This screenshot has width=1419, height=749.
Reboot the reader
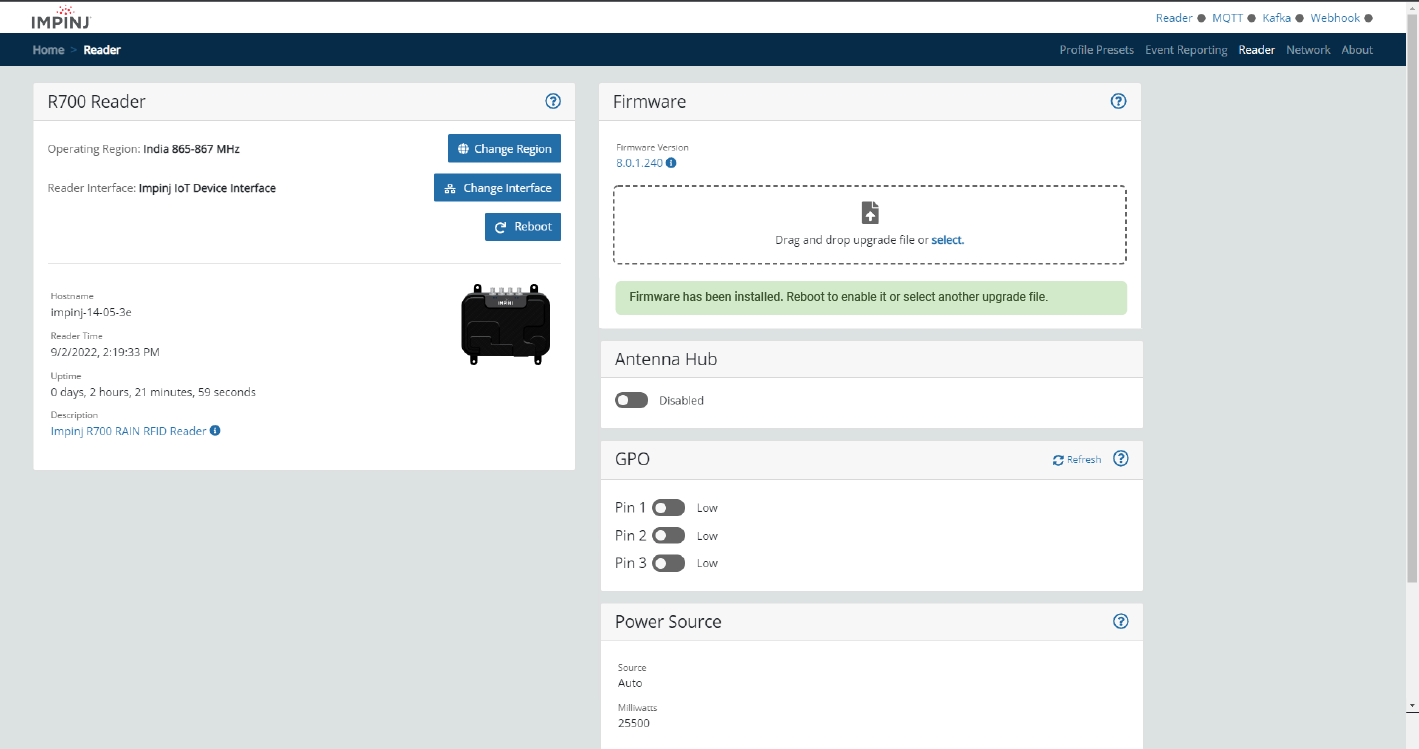pyautogui.click(x=523, y=227)
